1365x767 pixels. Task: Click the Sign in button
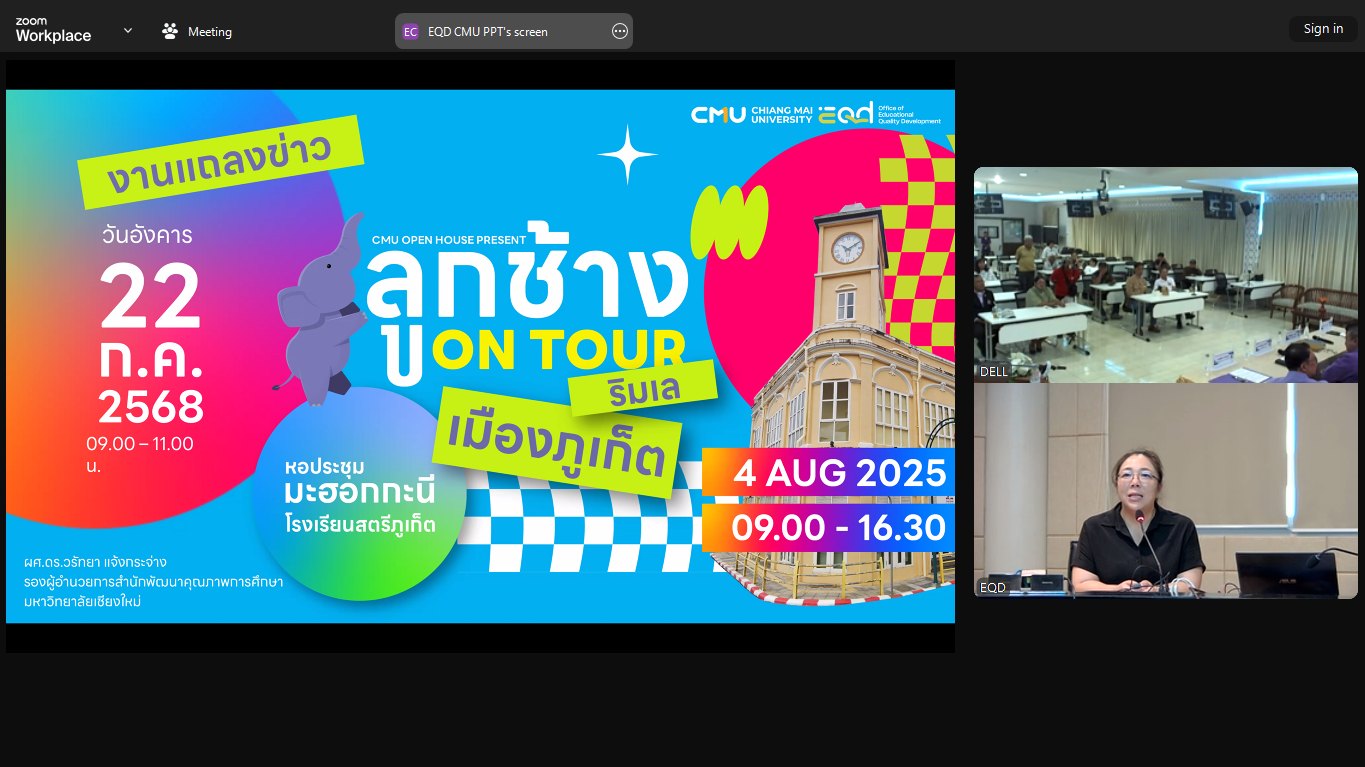pos(1323,29)
